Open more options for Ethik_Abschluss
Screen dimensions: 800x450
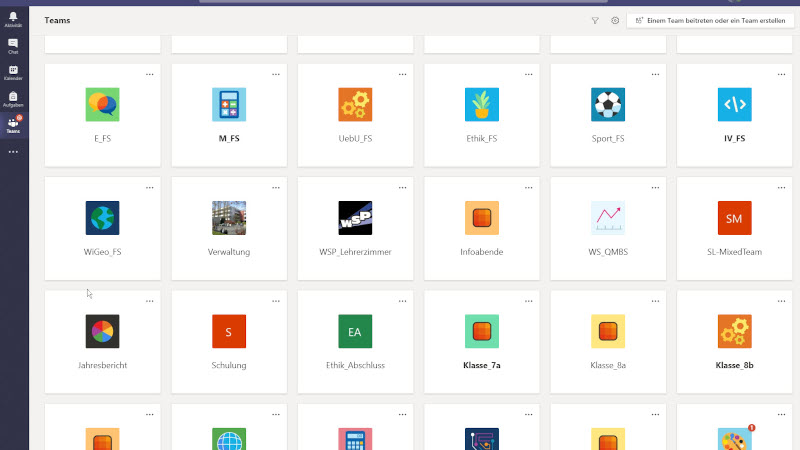coord(403,301)
